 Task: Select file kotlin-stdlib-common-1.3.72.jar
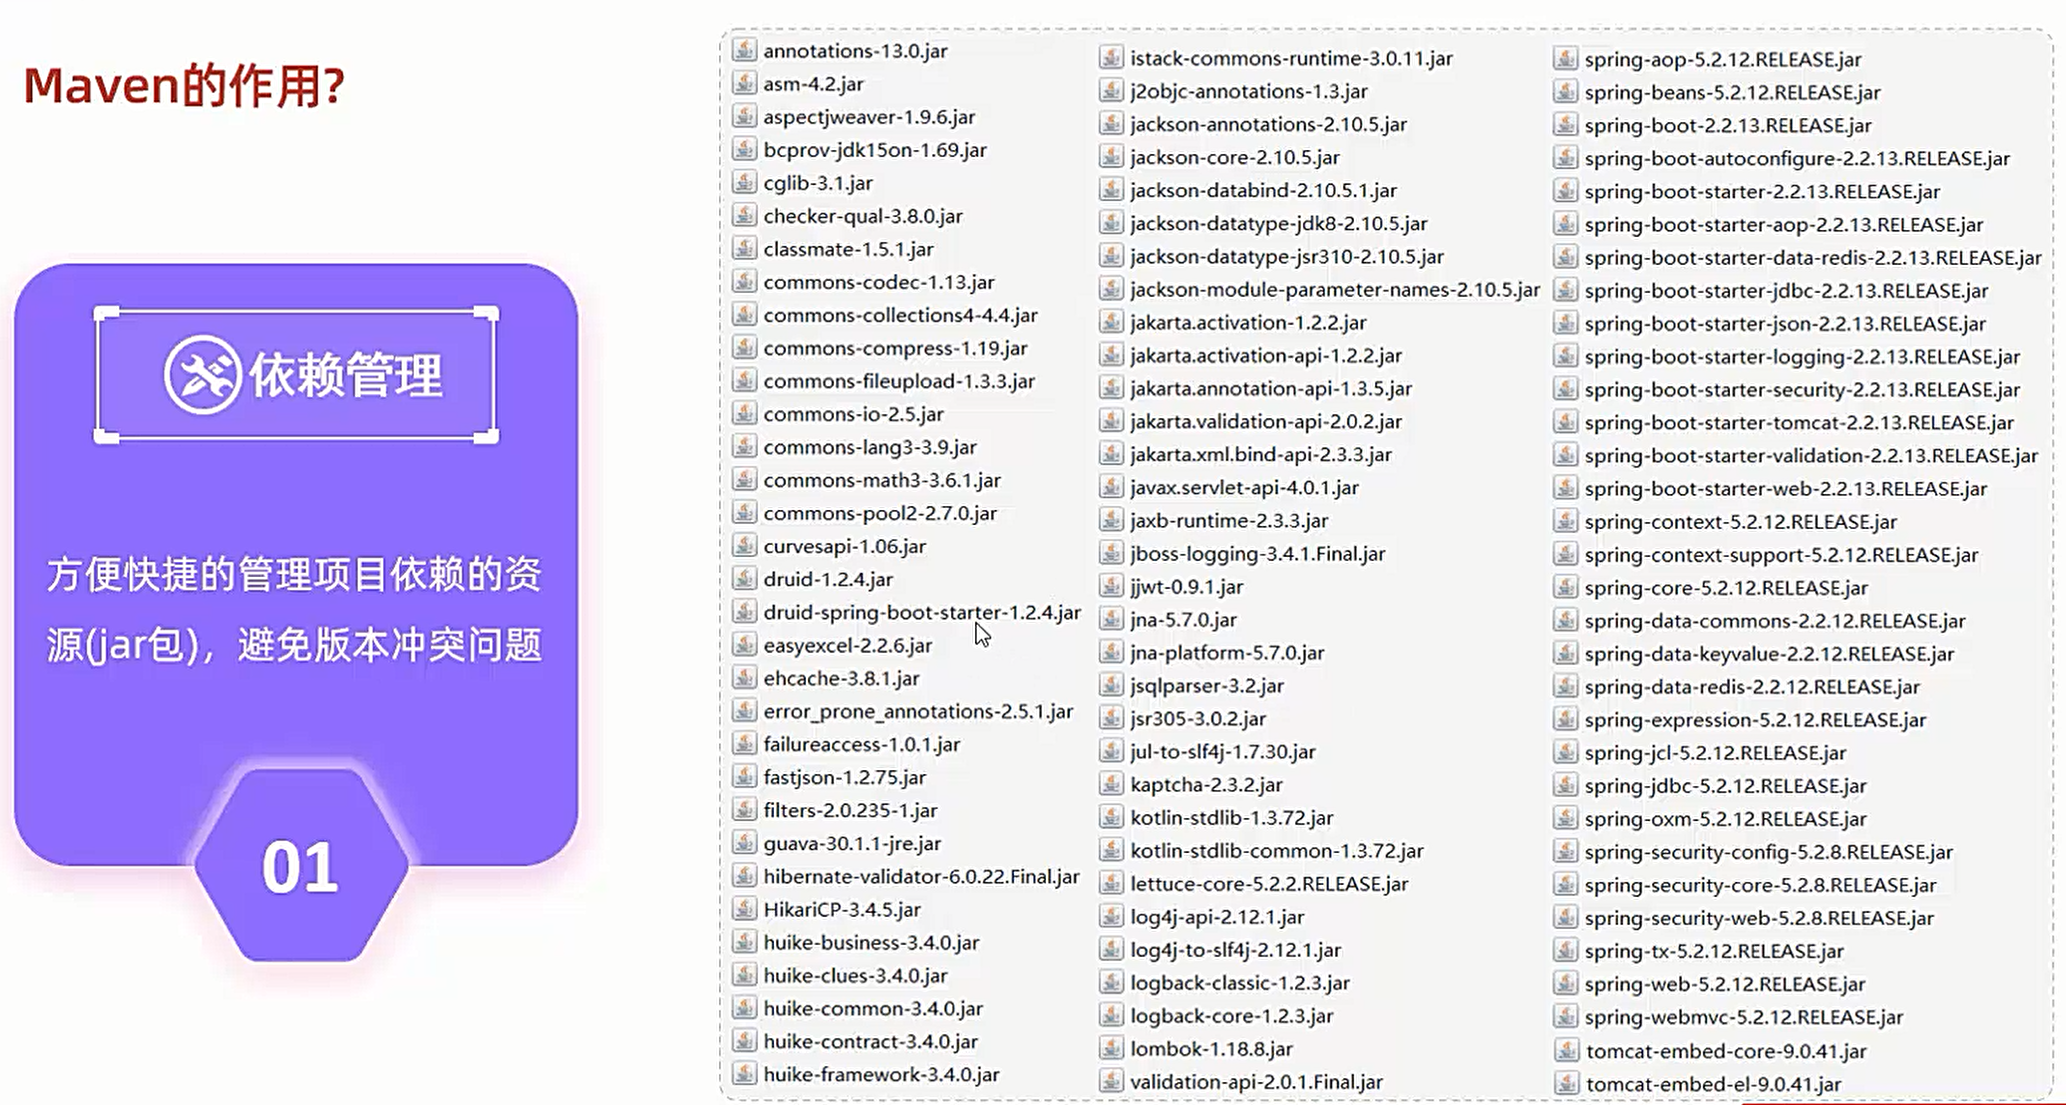click(1277, 849)
